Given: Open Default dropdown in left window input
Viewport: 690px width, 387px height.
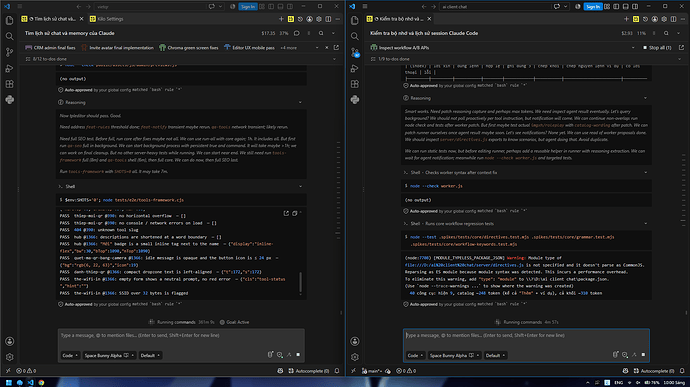Looking at the screenshot, I should click(150, 355).
